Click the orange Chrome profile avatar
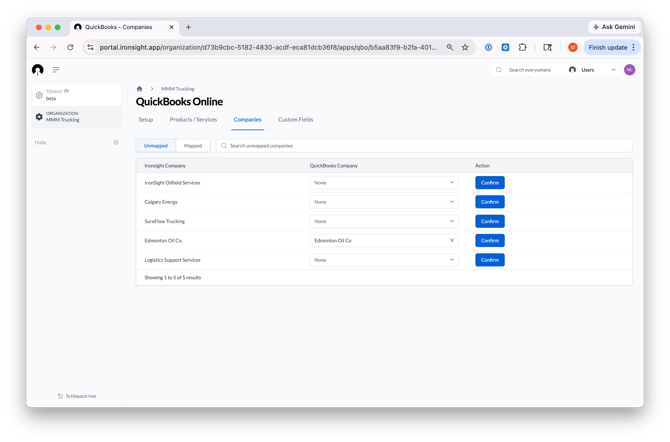670x442 pixels. (573, 47)
